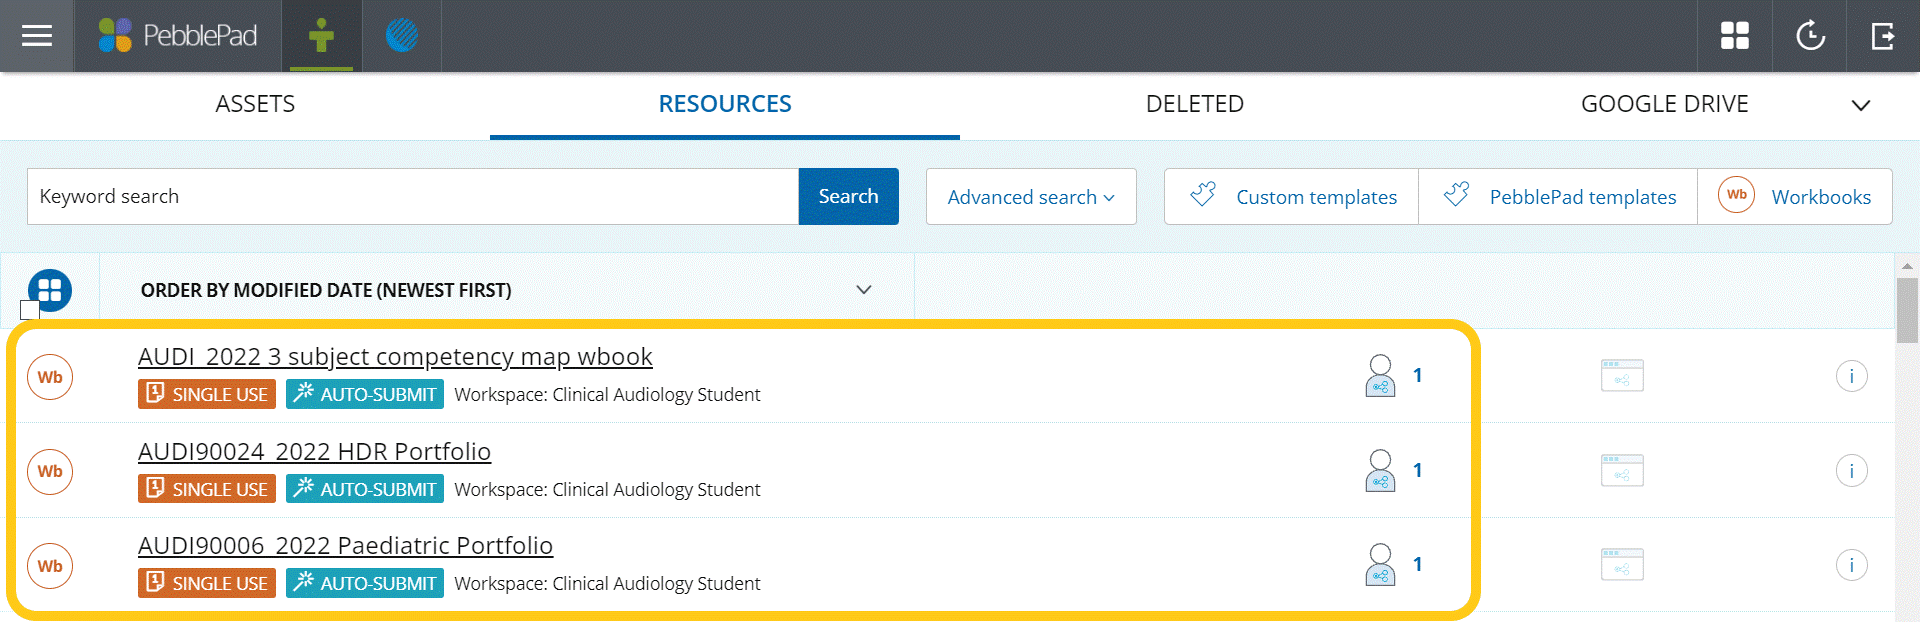
Task: Click Wb icon for HDR Portfolio
Action: pyautogui.click(x=50, y=471)
